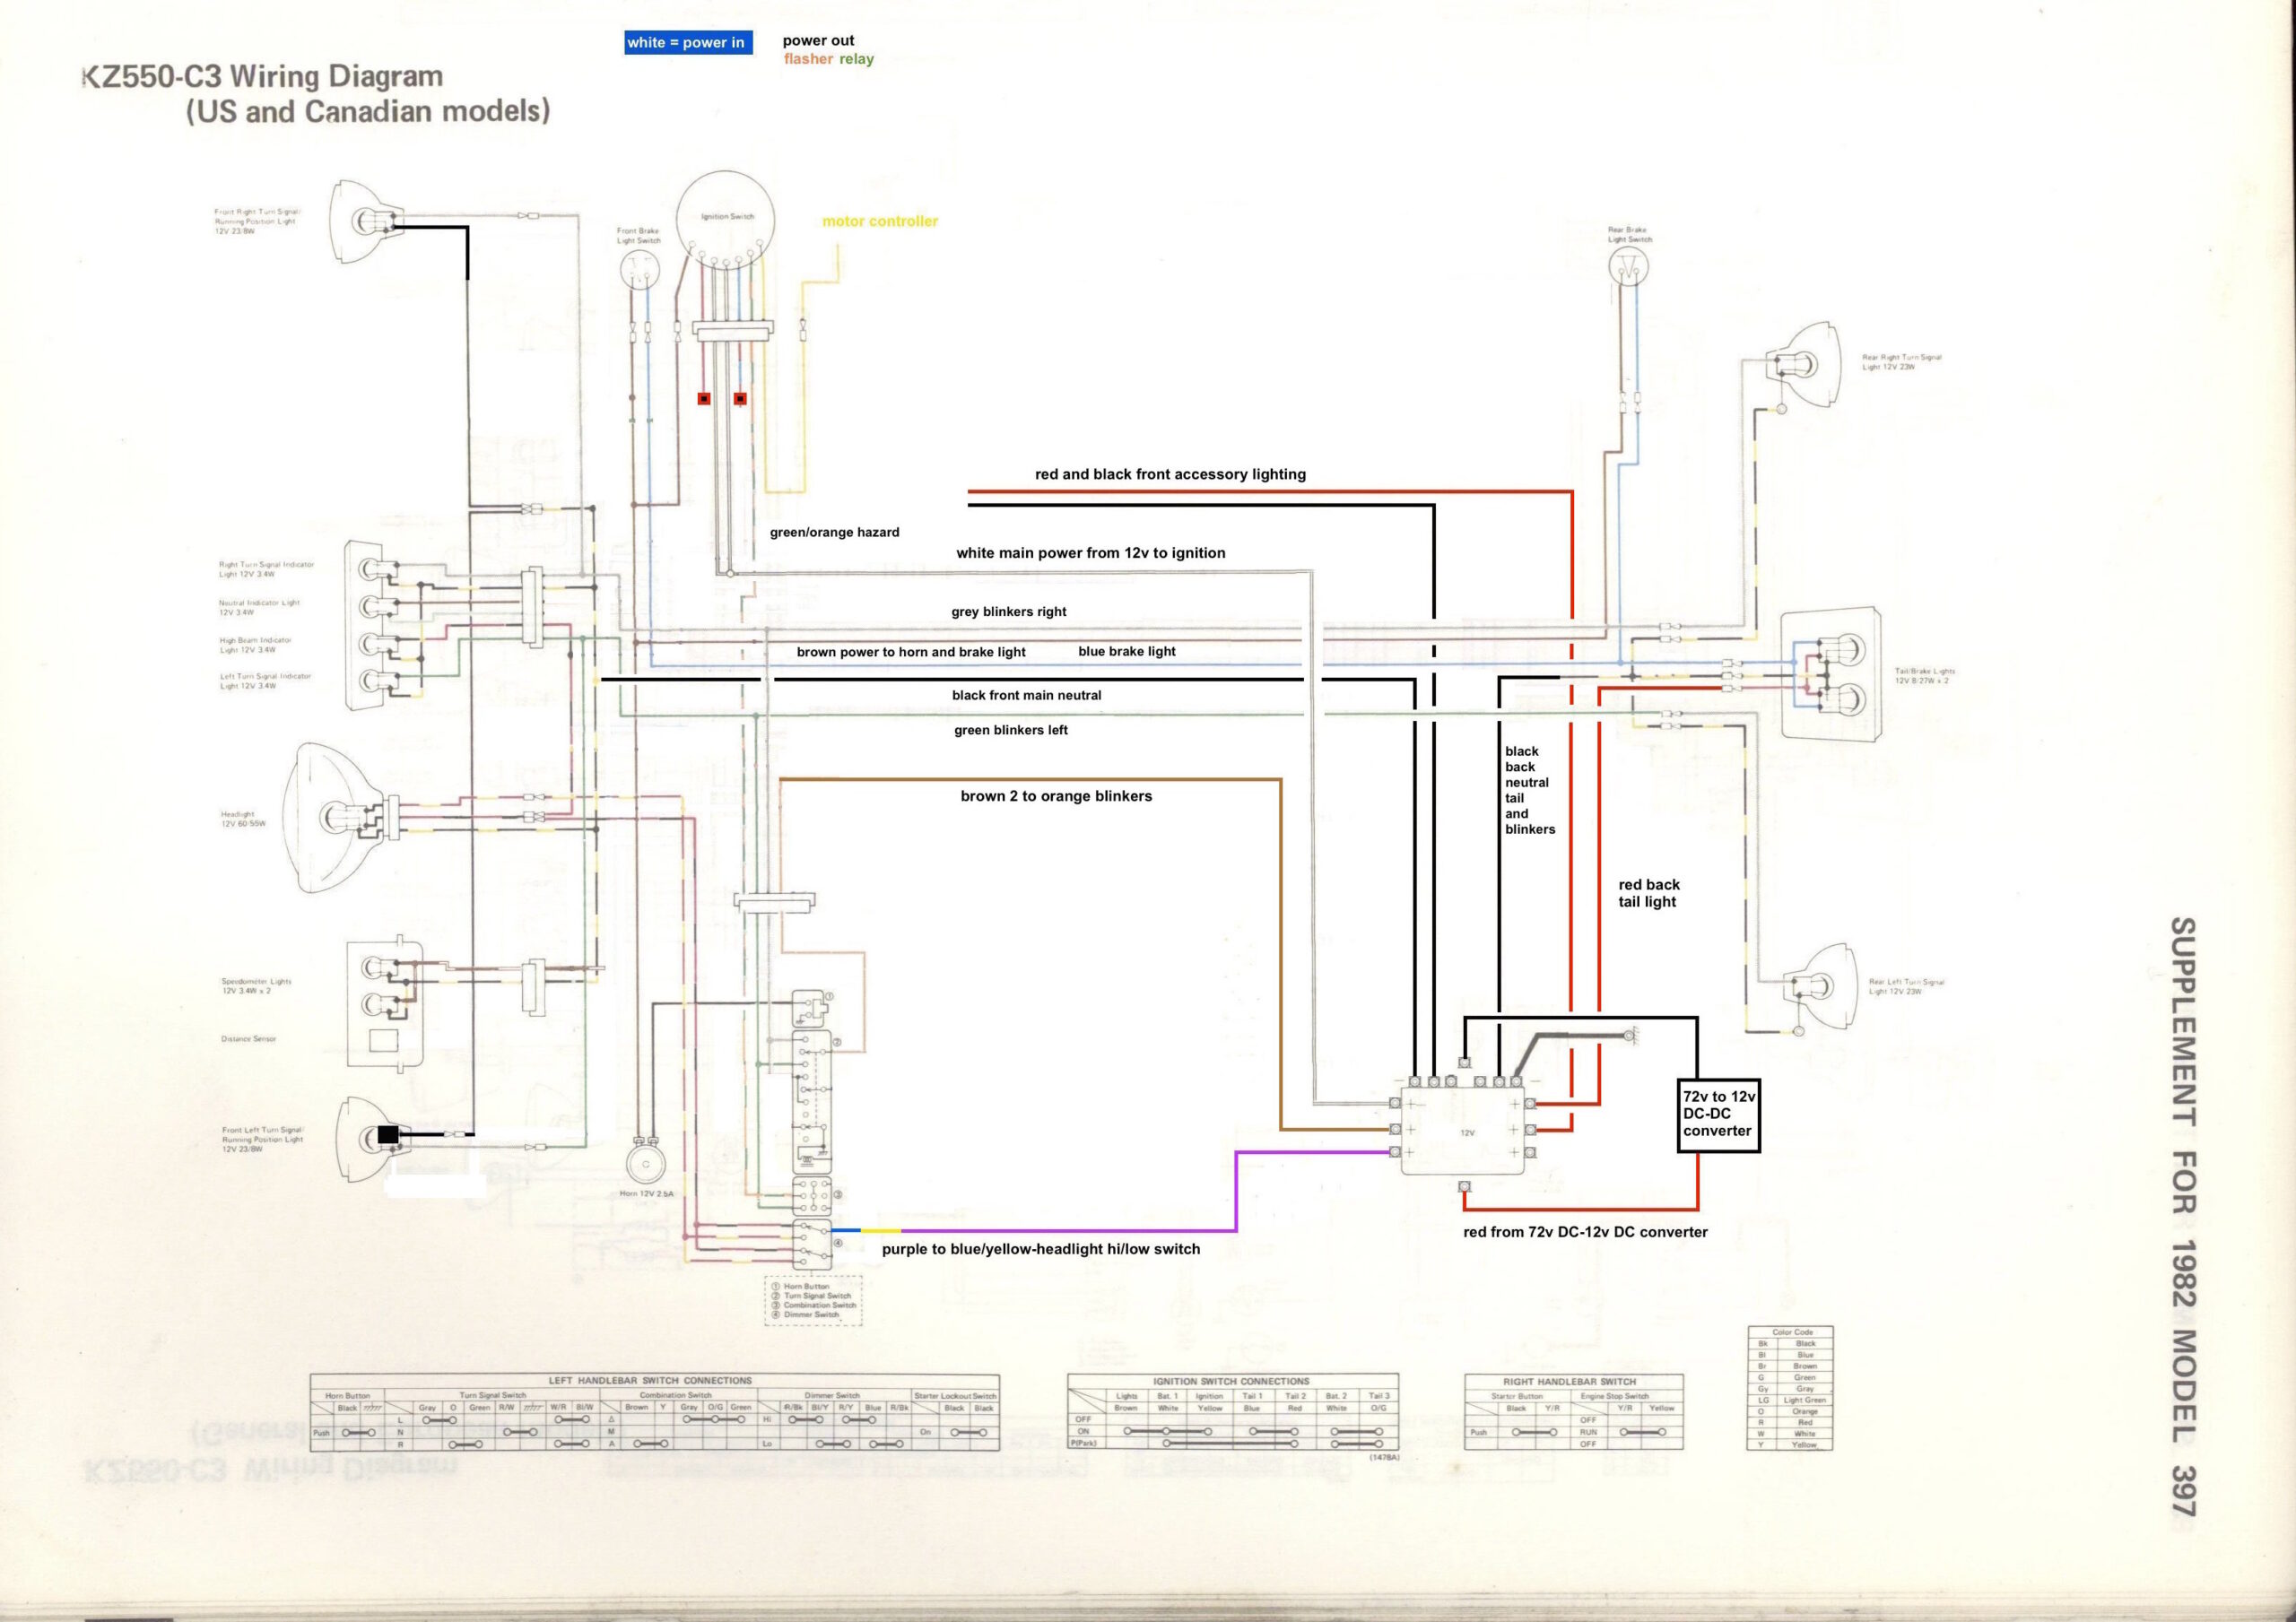Click the 'brown 2 to orange blinkers' label
Image resolution: width=2296 pixels, height=1622 pixels.
pos(1056,796)
